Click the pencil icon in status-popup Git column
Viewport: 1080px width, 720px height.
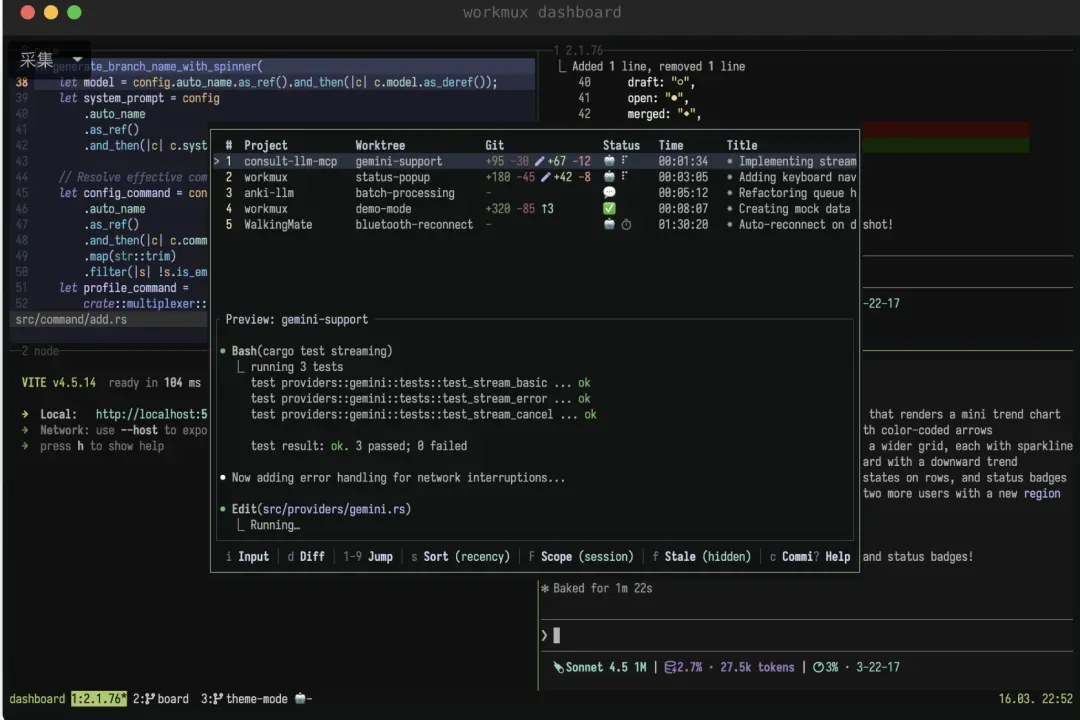(x=546, y=177)
